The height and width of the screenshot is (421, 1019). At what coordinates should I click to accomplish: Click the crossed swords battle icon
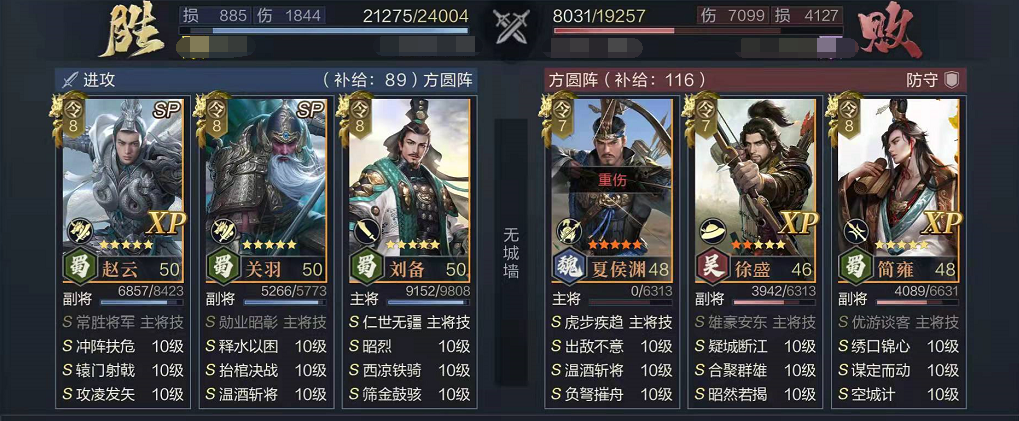(x=508, y=27)
